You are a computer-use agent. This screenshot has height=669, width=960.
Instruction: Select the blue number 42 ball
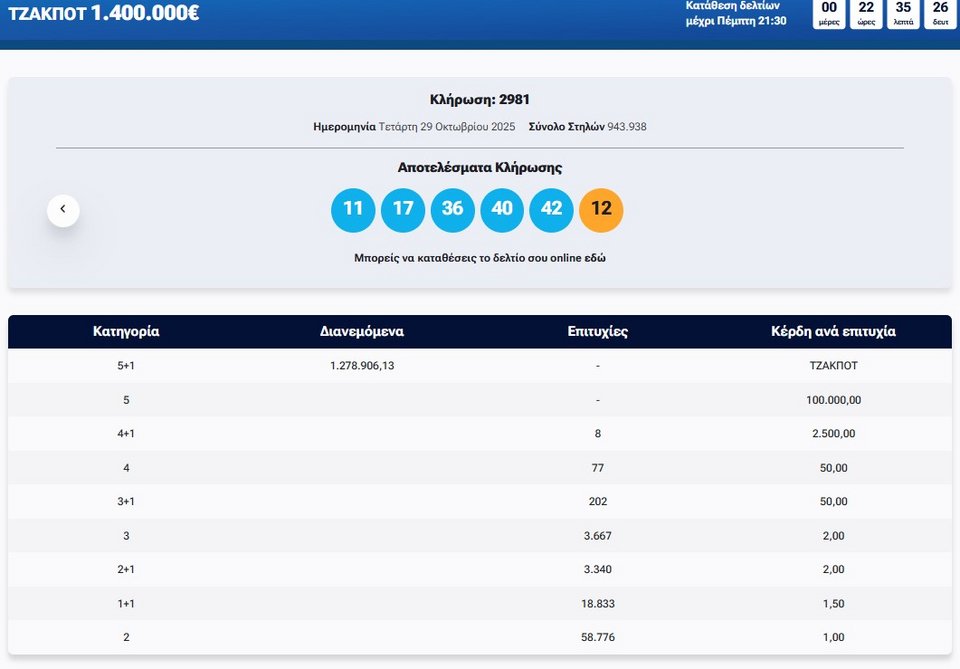pos(552,209)
